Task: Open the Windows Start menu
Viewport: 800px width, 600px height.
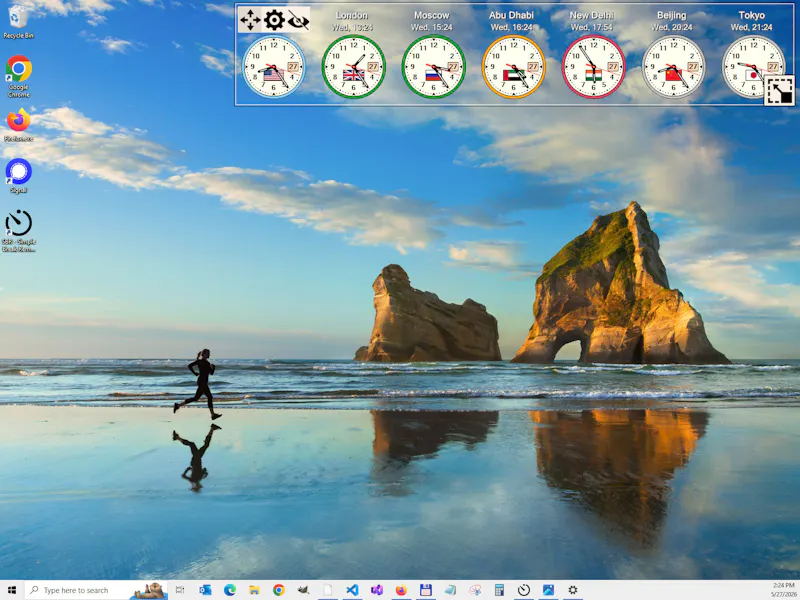Action: tap(12, 590)
